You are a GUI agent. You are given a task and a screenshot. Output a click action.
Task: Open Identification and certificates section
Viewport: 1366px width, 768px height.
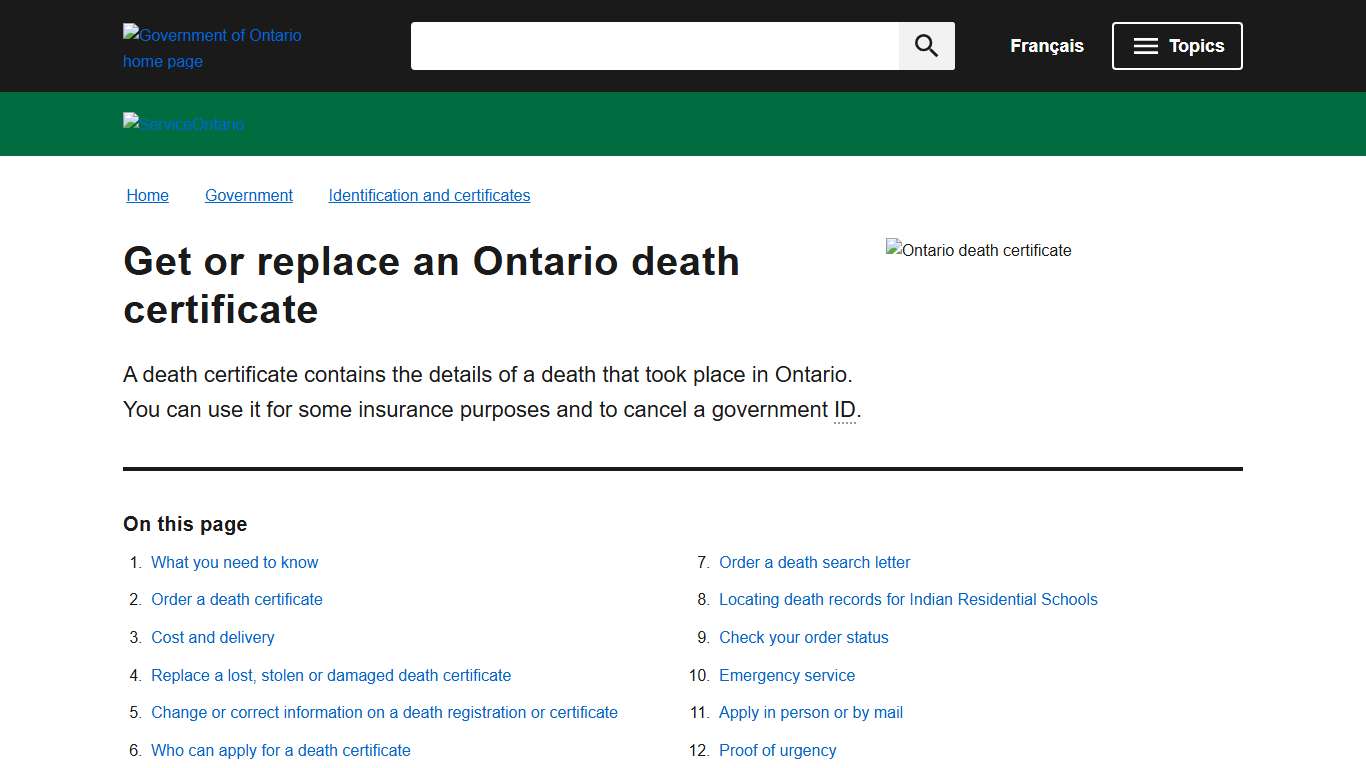[429, 195]
